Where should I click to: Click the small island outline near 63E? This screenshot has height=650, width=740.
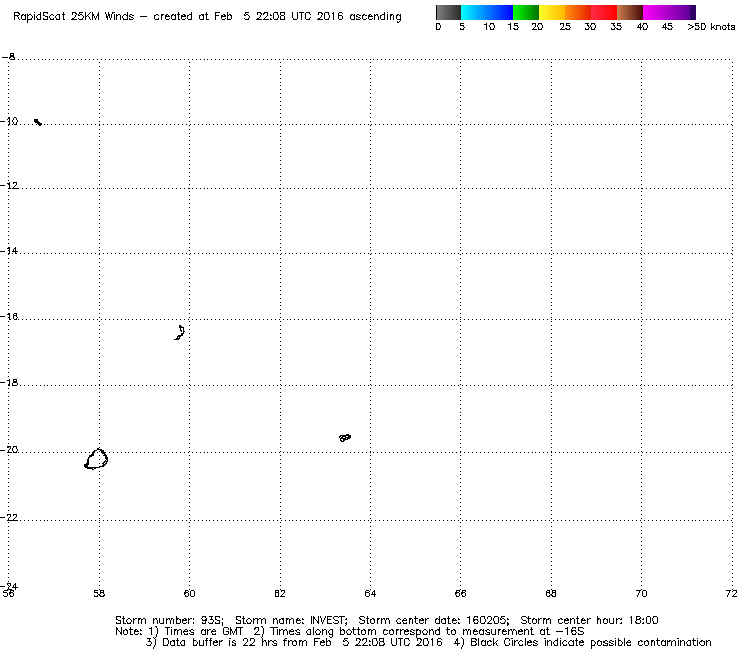345,438
